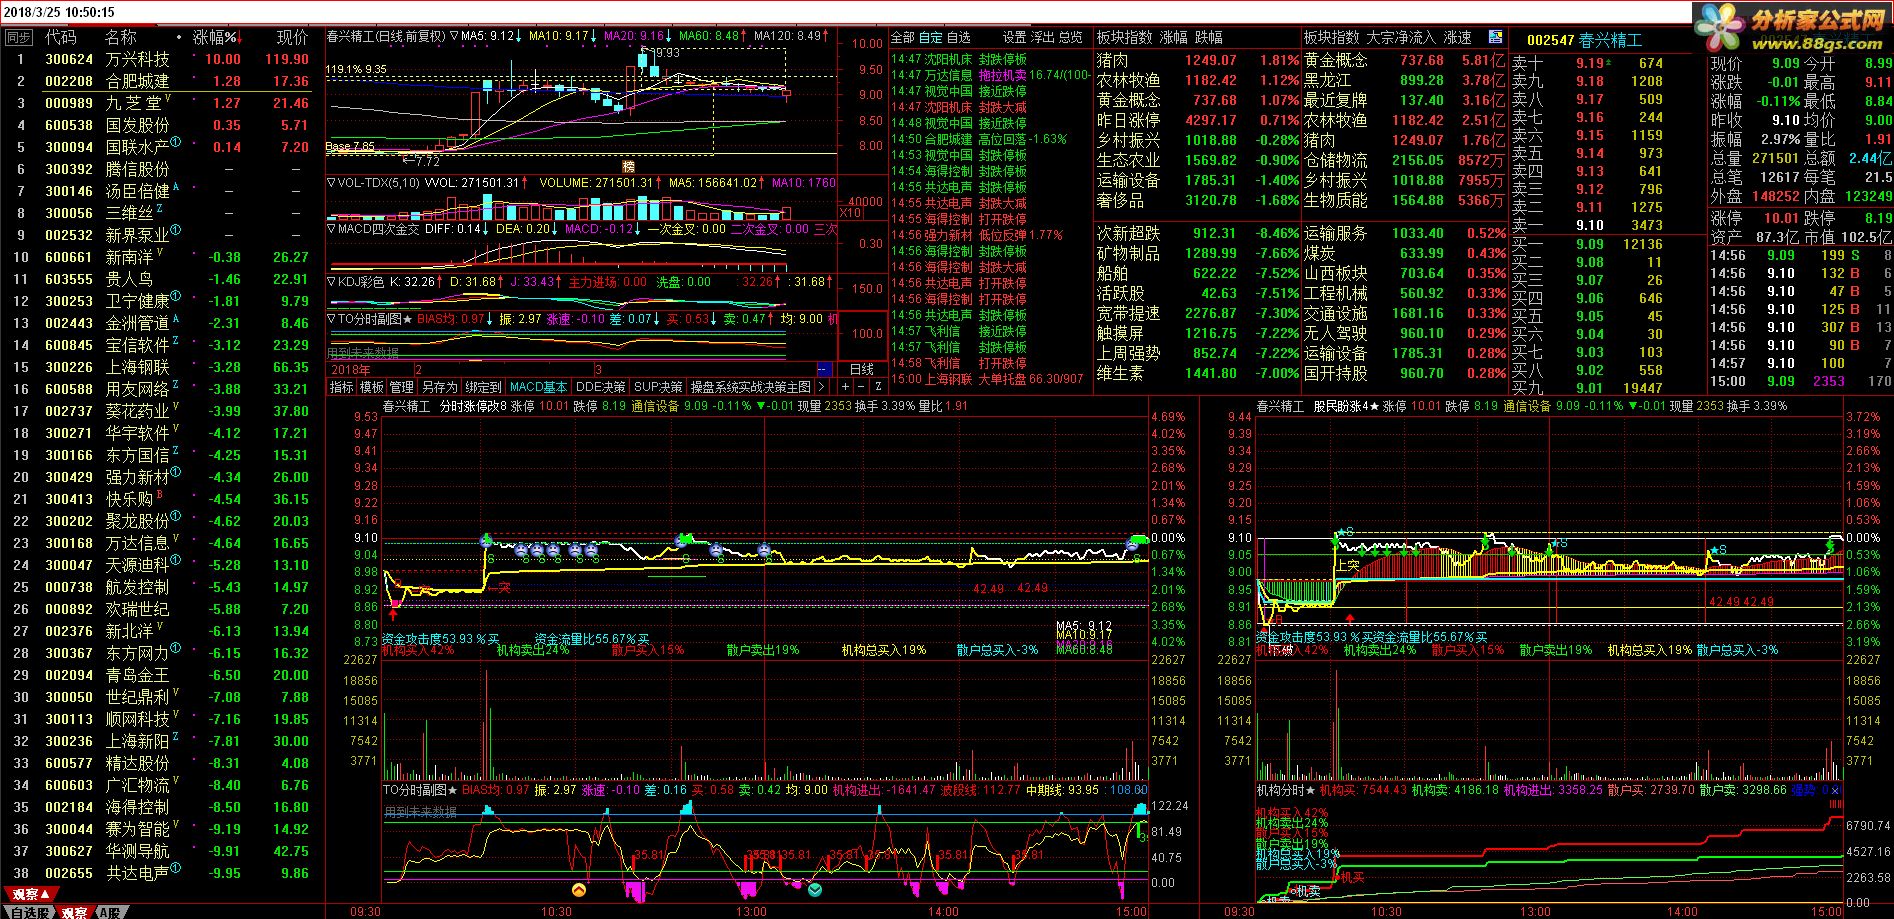Open the 黄金概念 row showing 5.81亿
This screenshot has width=1894, height=919.
(x=1404, y=60)
